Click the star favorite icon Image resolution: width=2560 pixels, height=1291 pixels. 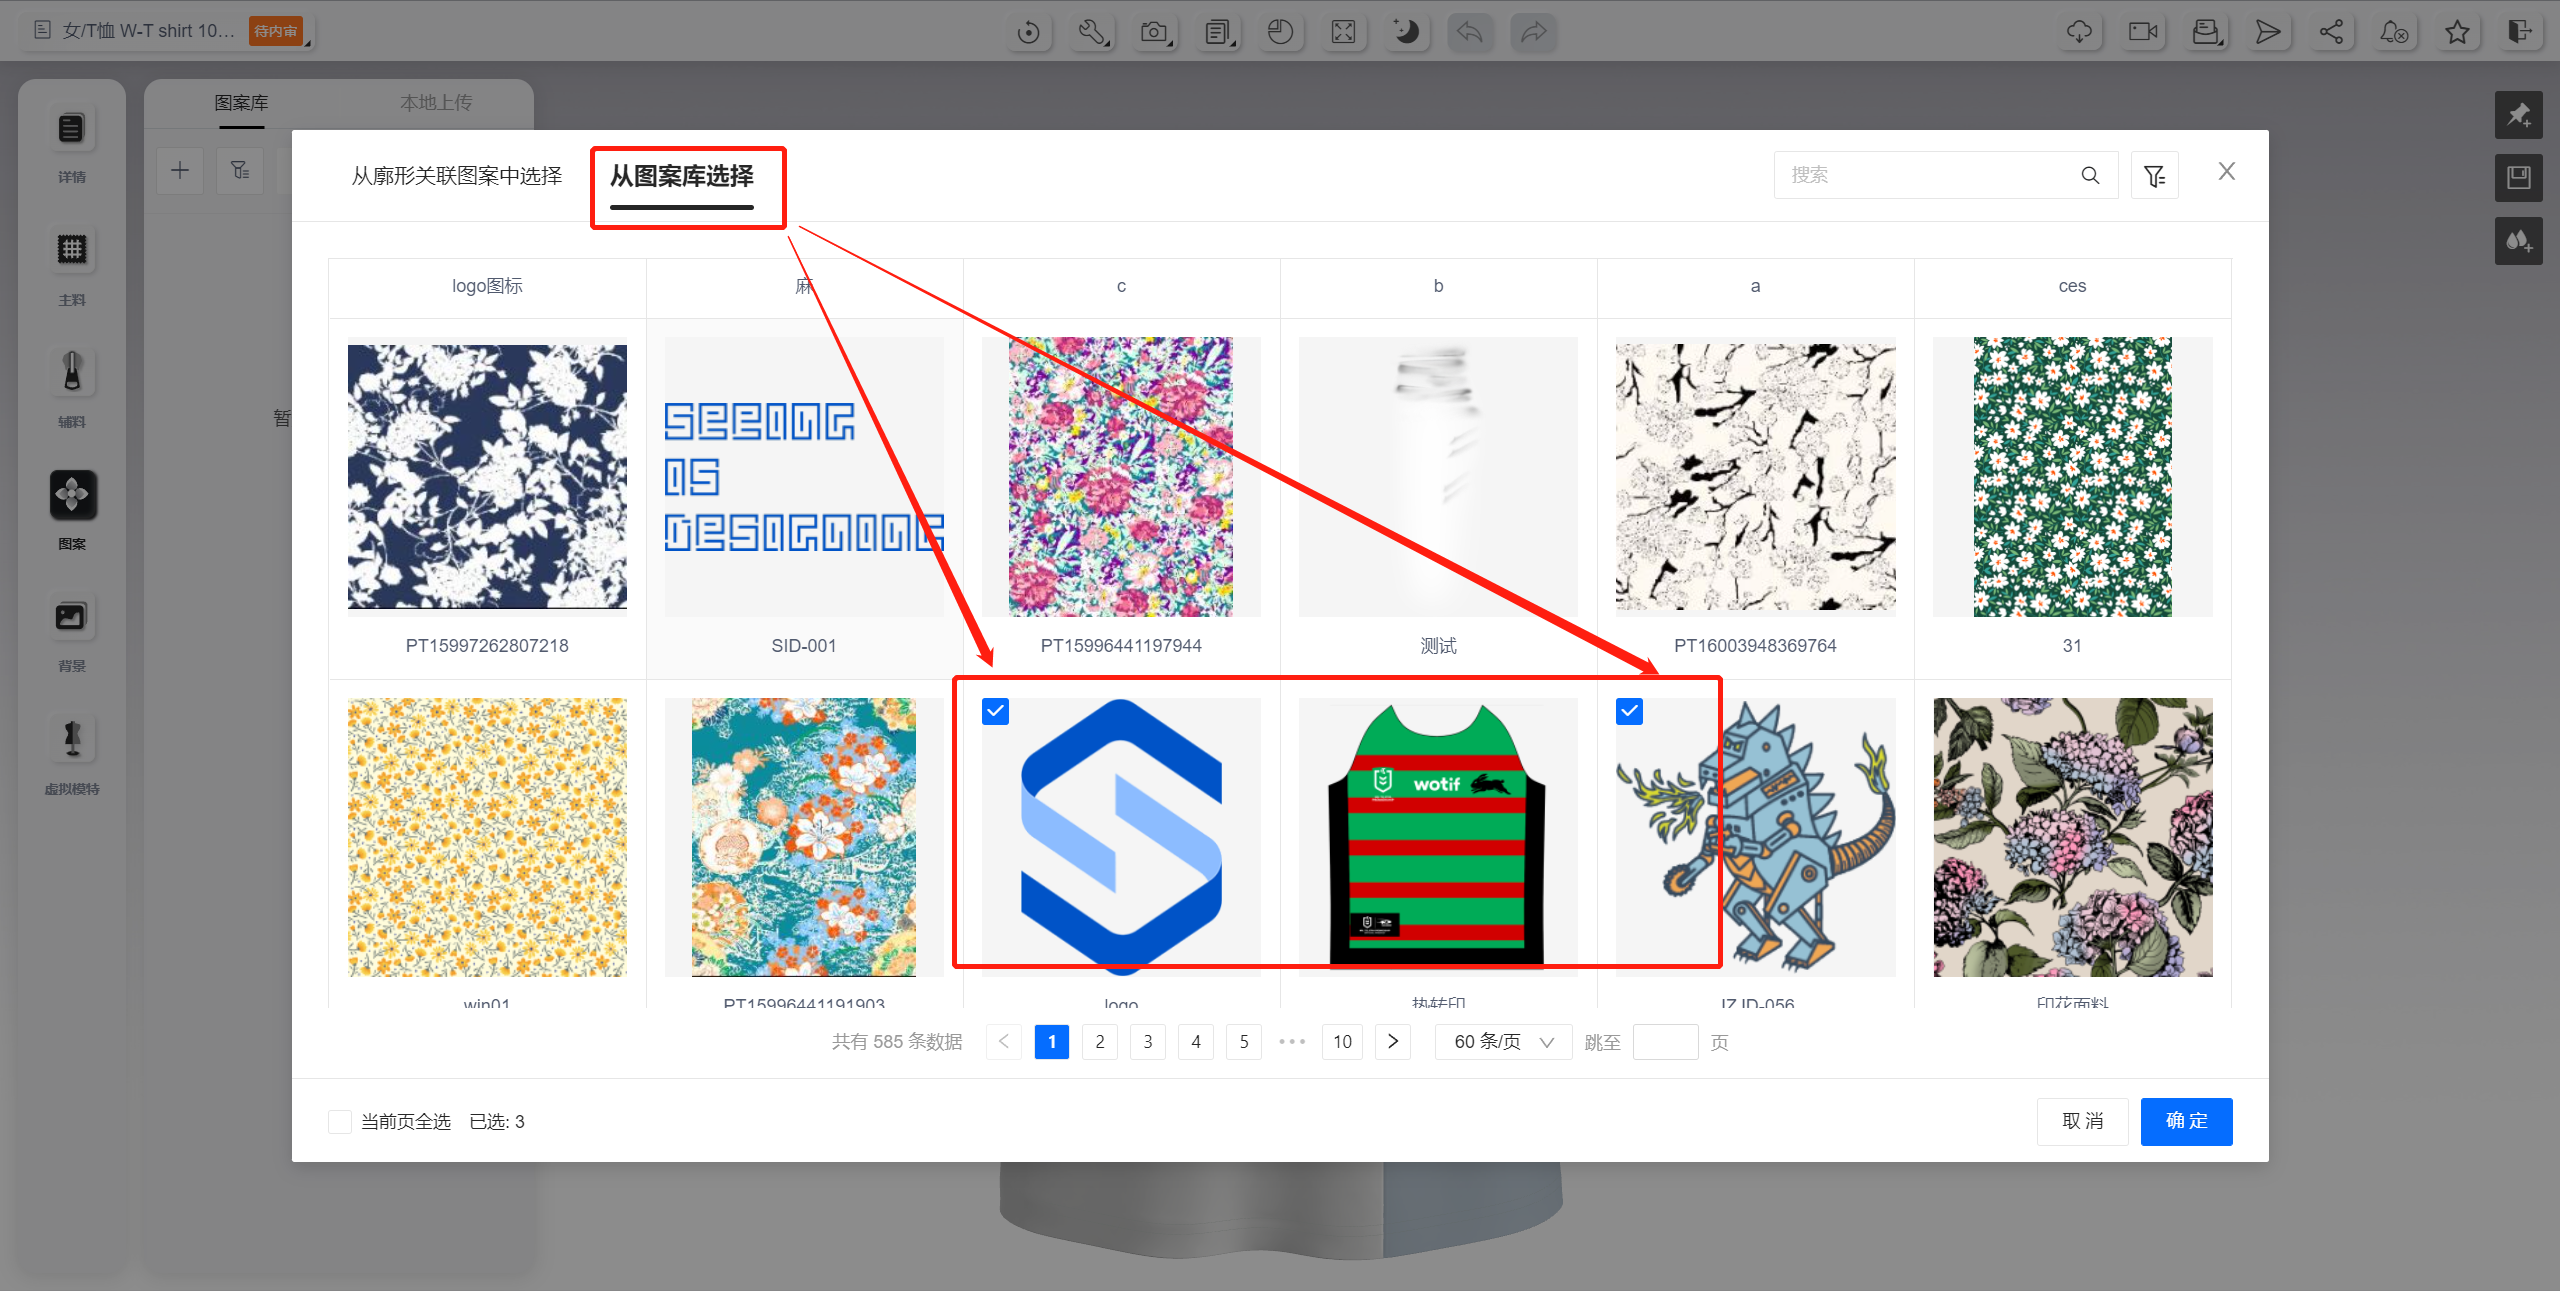point(2457,32)
